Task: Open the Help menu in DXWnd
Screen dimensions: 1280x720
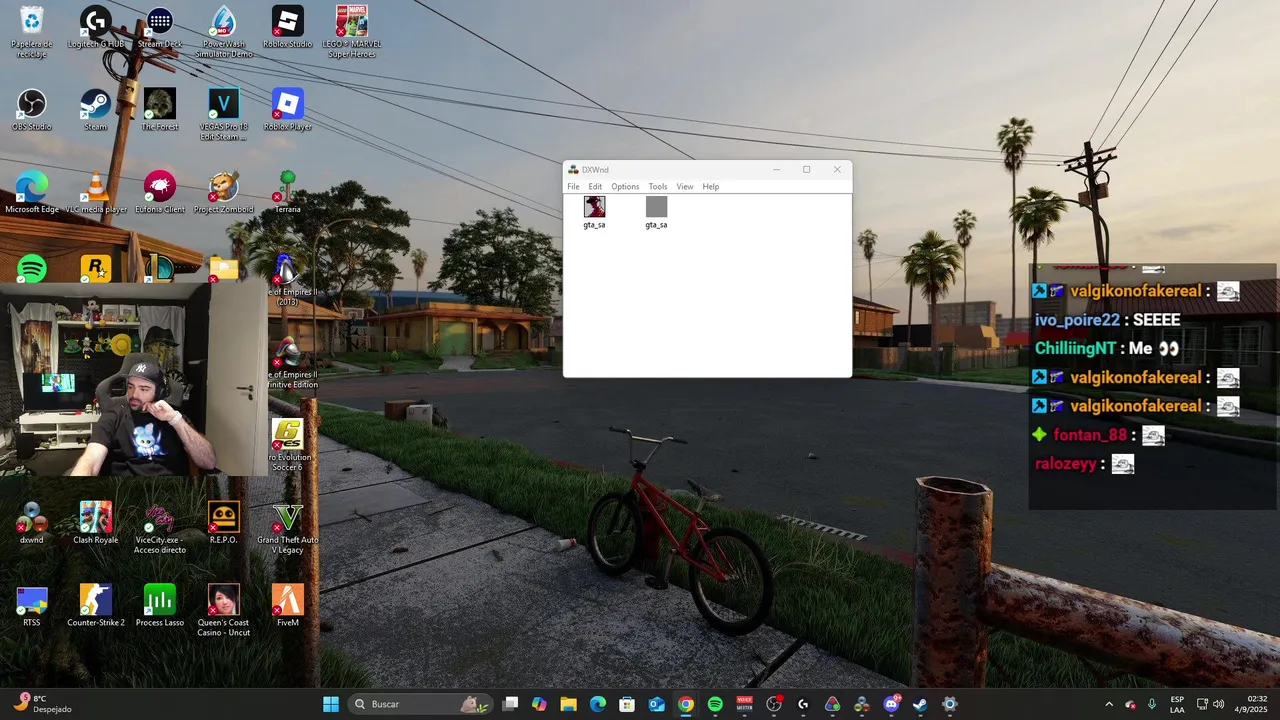Action: pyautogui.click(x=710, y=187)
